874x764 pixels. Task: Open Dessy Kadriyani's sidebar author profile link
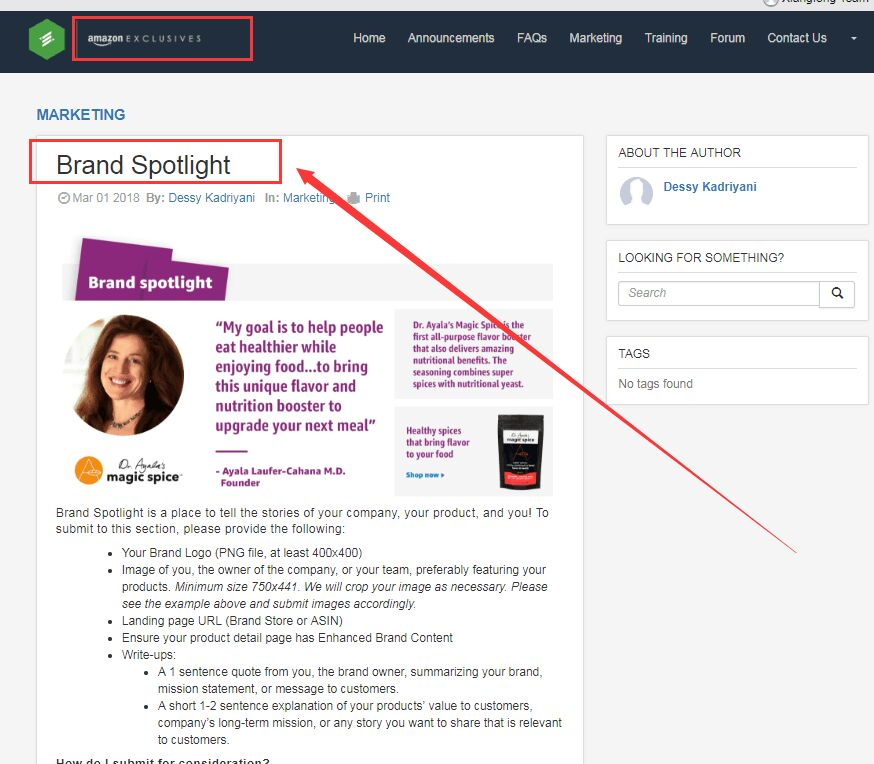click(710, 187)
